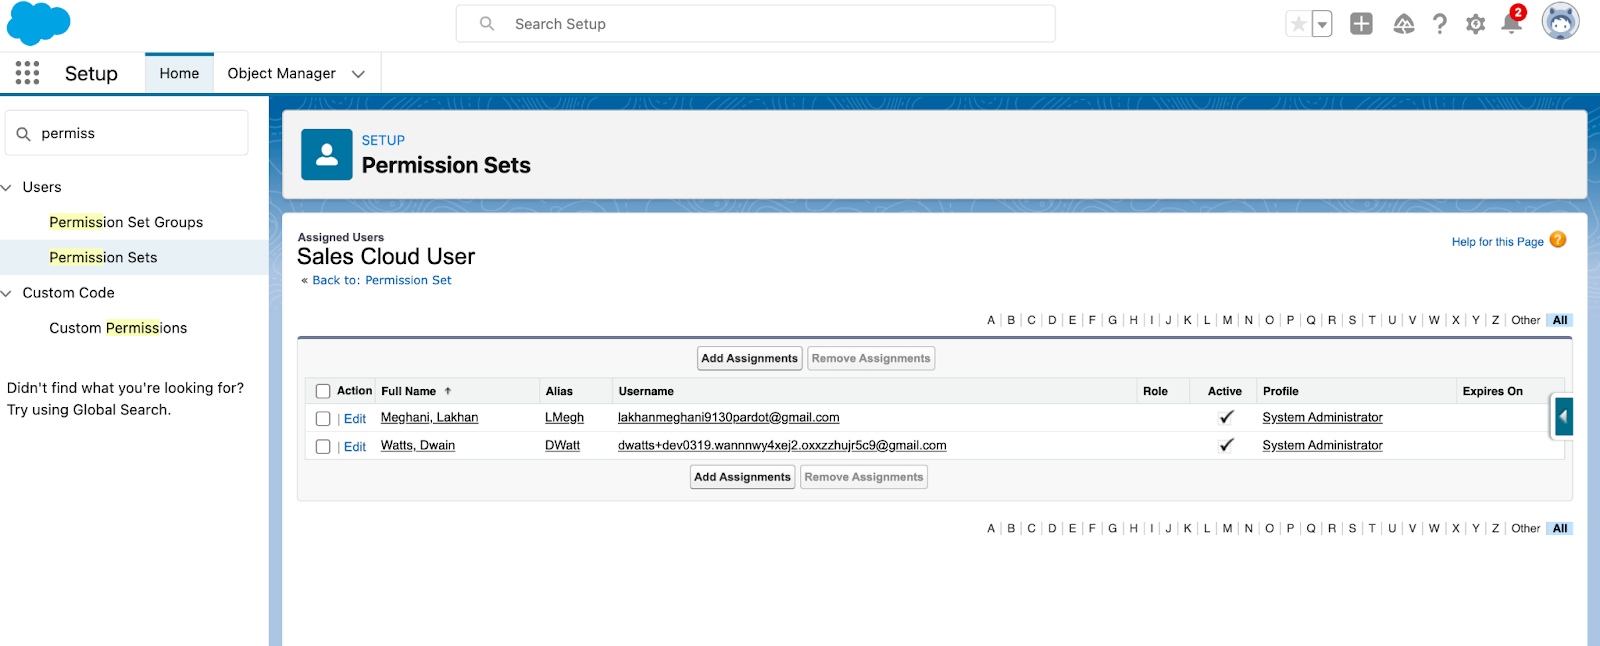
Task: Open the setup gear menu
Action: [1476, 24]
